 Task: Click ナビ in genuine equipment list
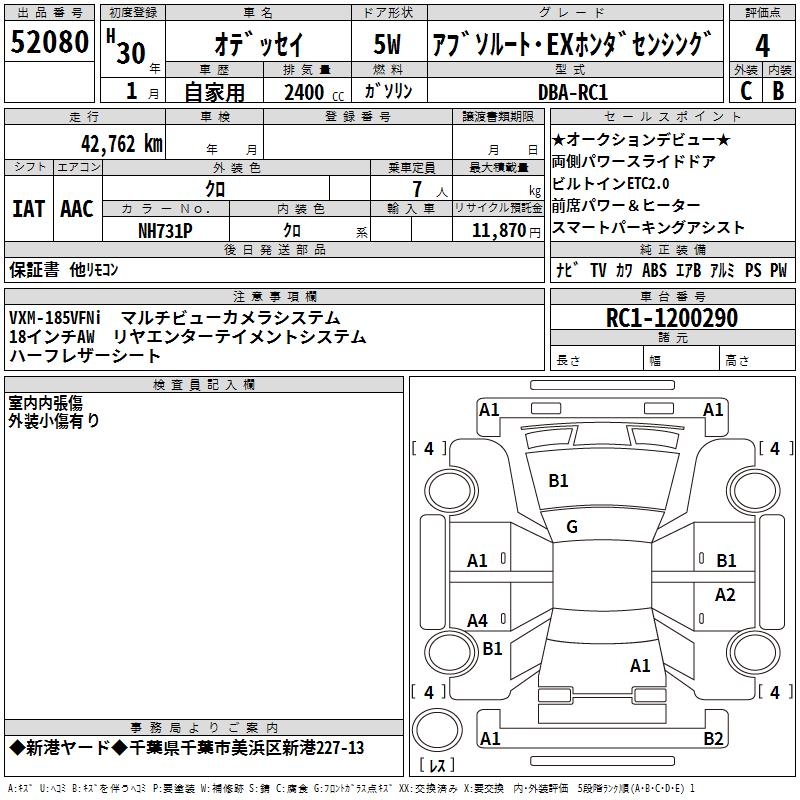(567, 270)
